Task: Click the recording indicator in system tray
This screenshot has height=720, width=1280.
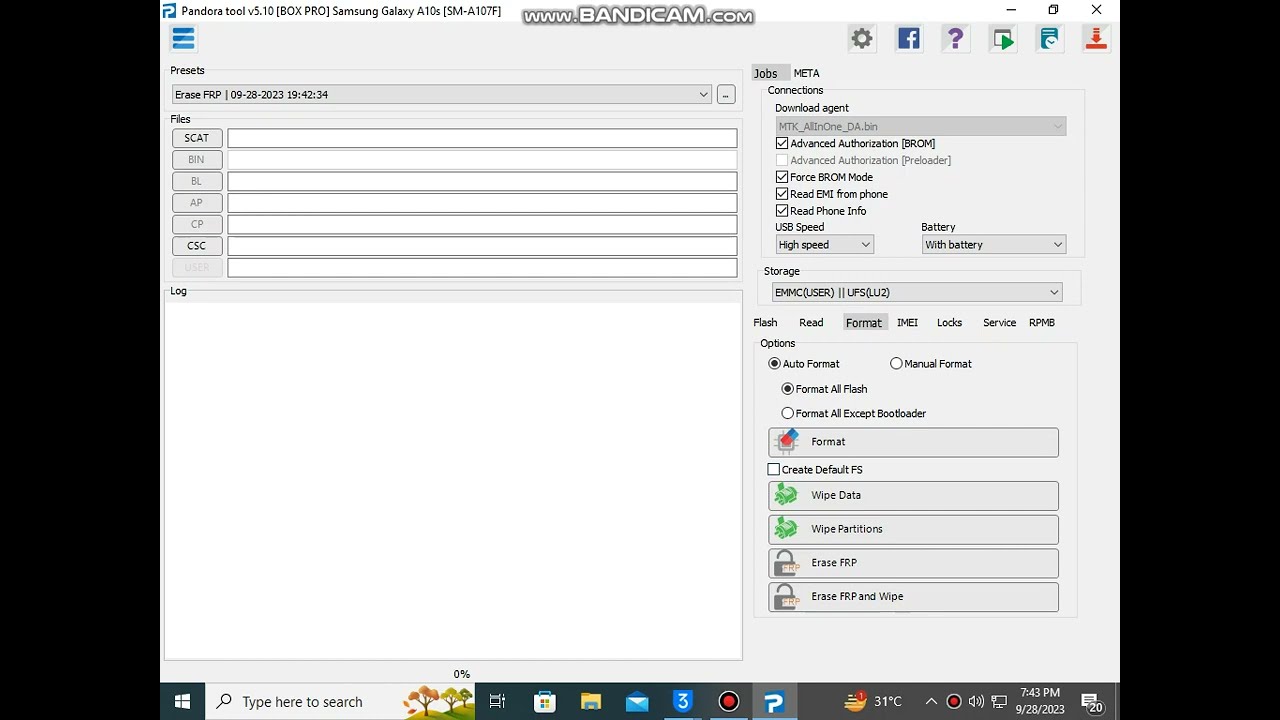Action: click(954, 702)
